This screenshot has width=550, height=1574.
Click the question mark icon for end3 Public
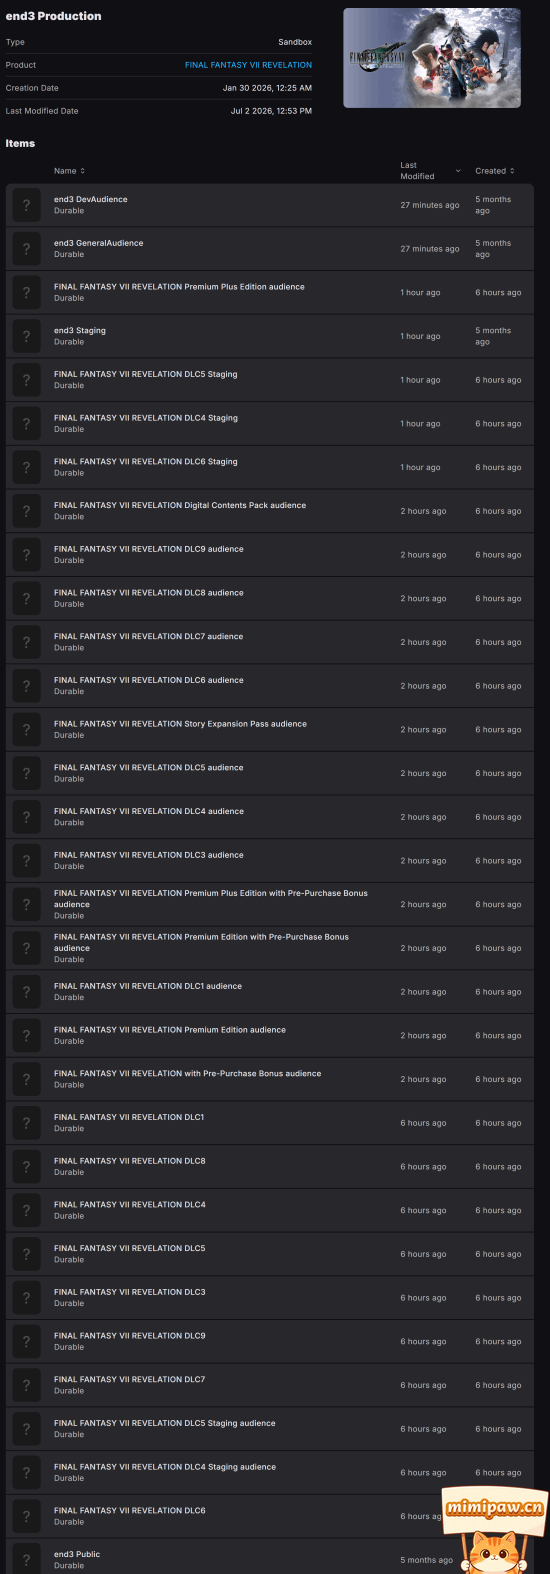pos(27,1559)
